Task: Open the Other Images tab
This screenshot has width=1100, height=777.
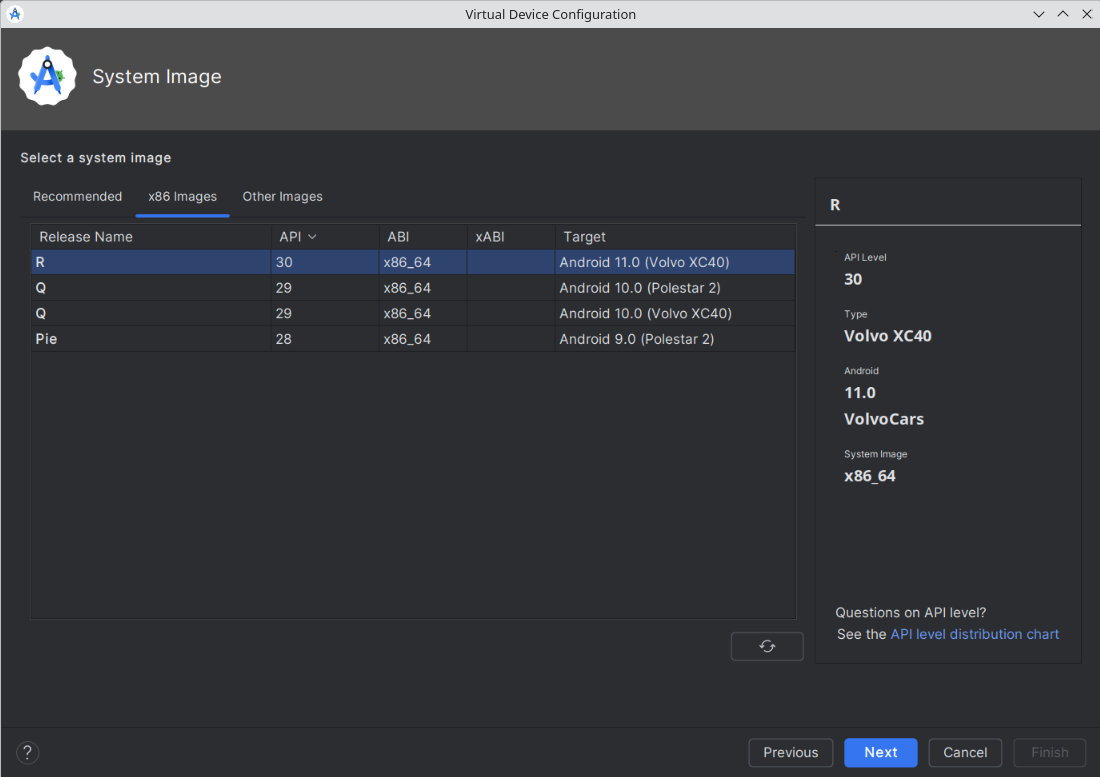Action: tap(282, 196)
